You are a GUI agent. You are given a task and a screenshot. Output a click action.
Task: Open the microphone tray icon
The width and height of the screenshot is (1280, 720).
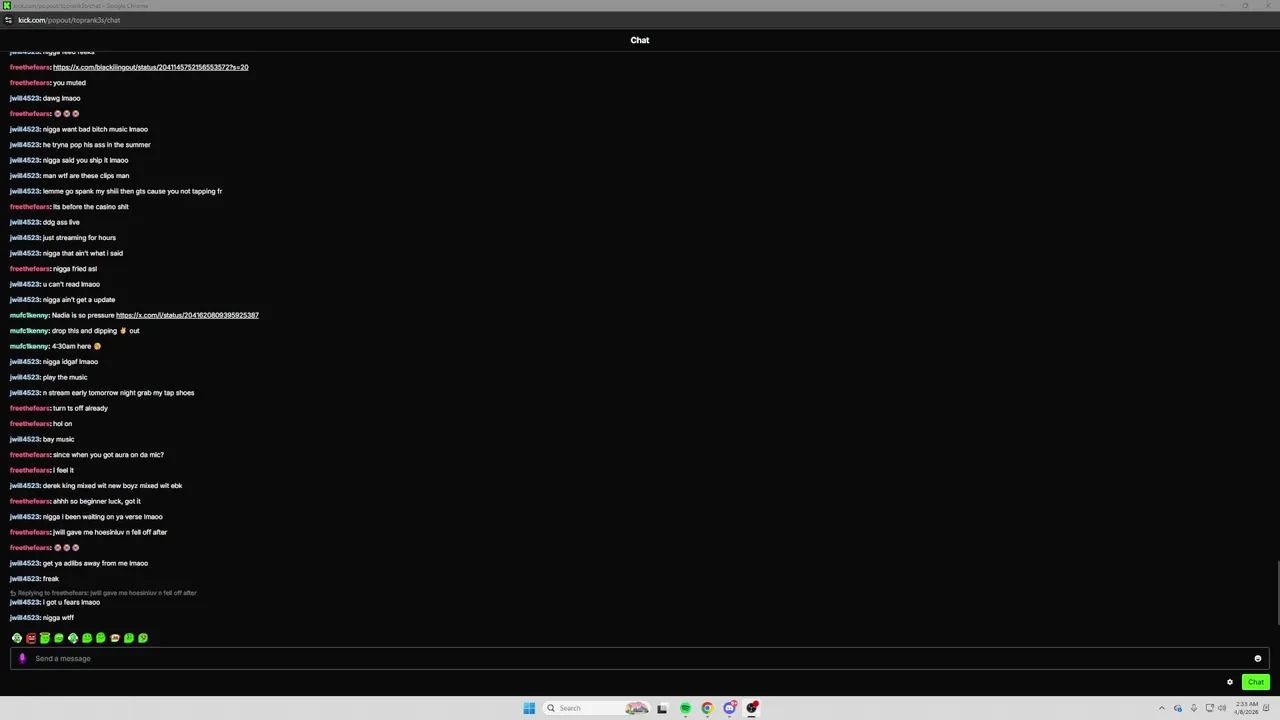click(x=1194, y=708)
